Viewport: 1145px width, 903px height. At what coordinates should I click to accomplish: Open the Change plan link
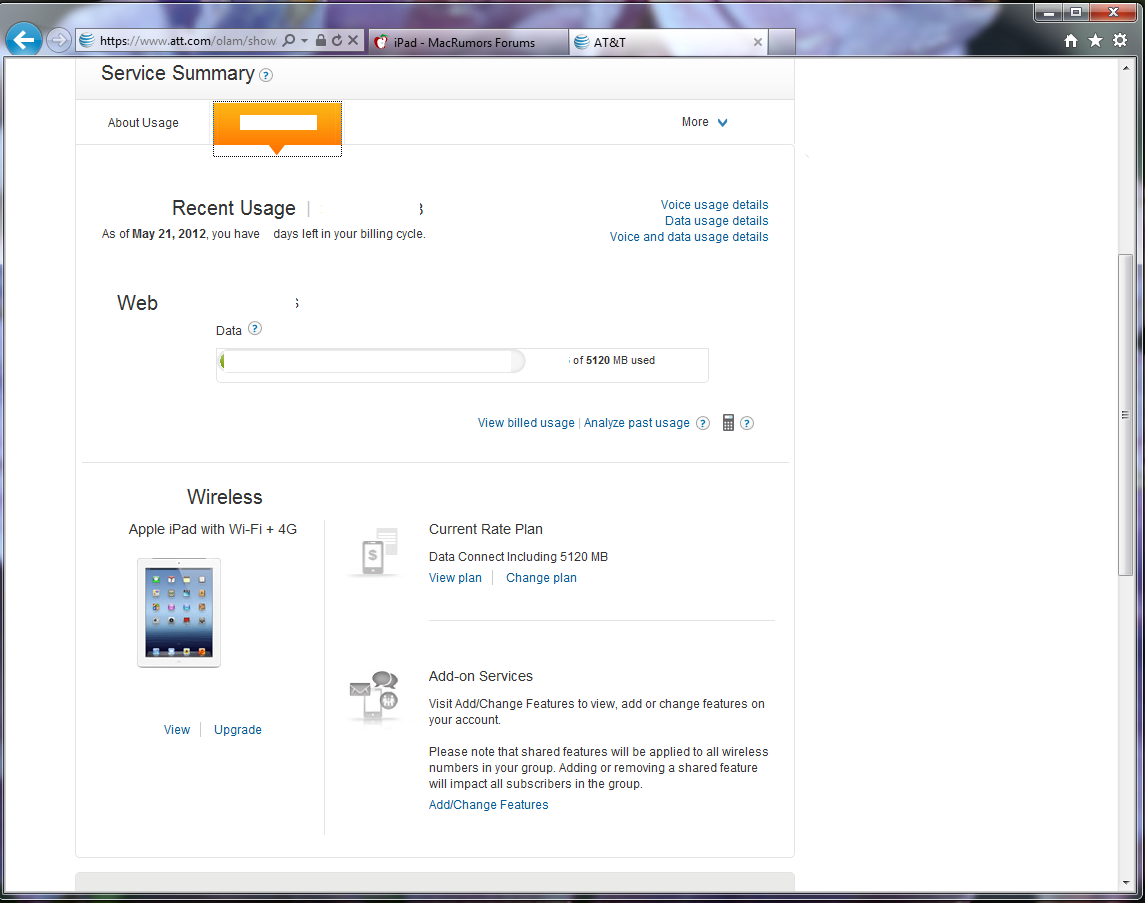click(x=541, y=577)
